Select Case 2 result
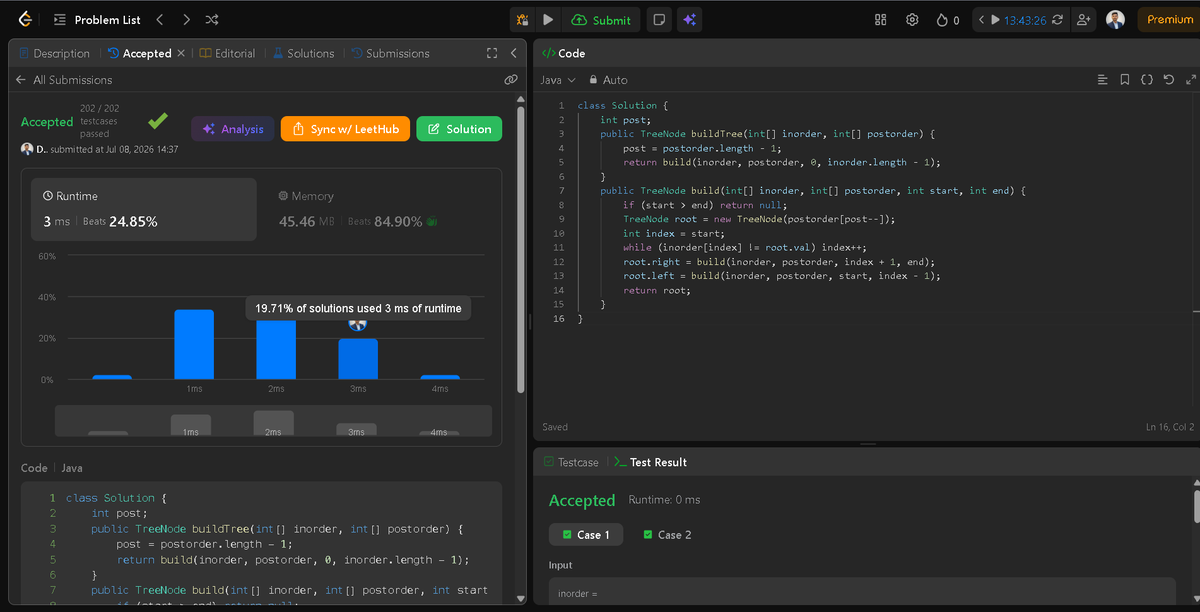Viewport: 1200px width, 612px height. [667, 535]
